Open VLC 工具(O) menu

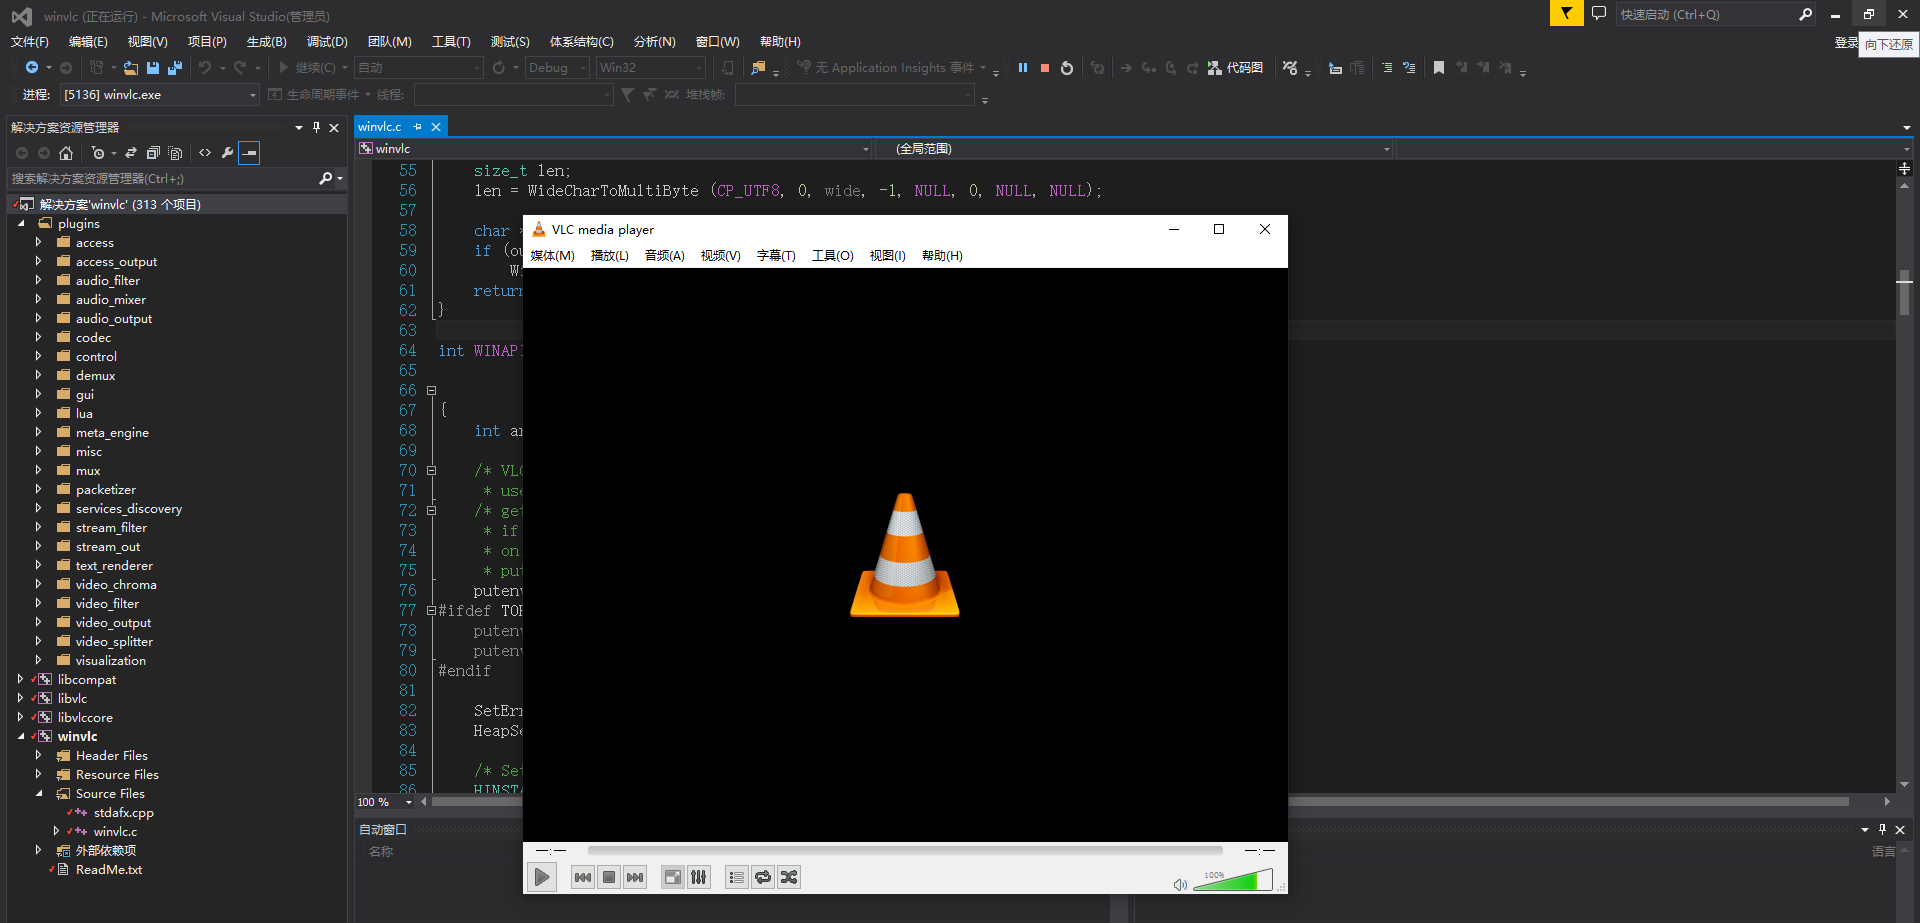click(833, 256)
